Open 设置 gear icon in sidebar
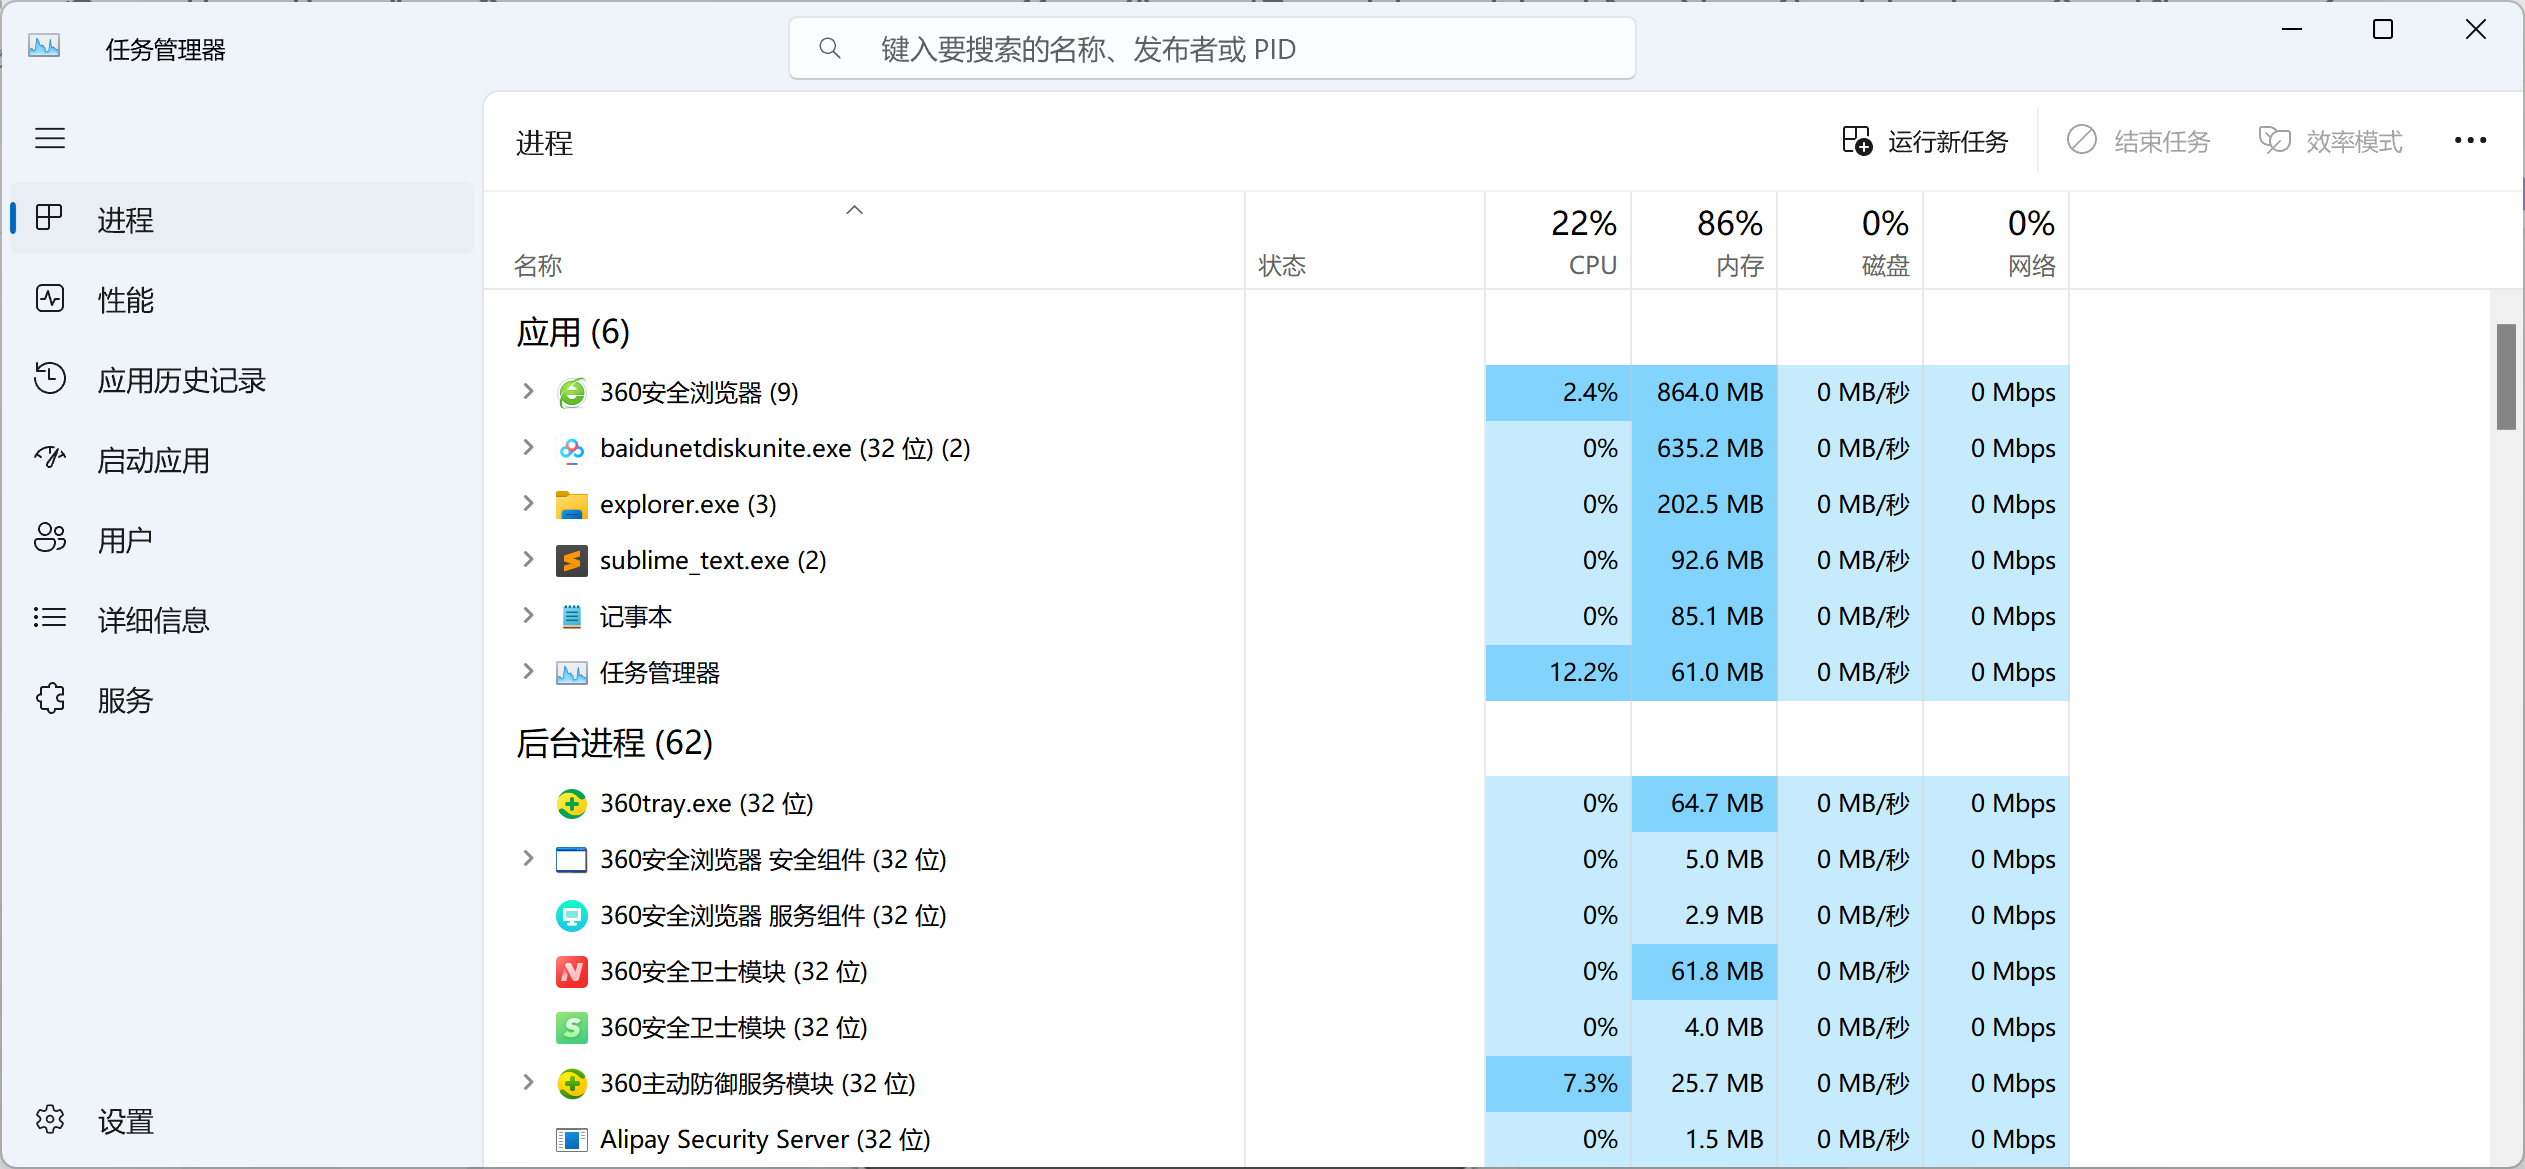Image resolution: width=2525 pixels, height=1169 pixels. pos(50,1120)
